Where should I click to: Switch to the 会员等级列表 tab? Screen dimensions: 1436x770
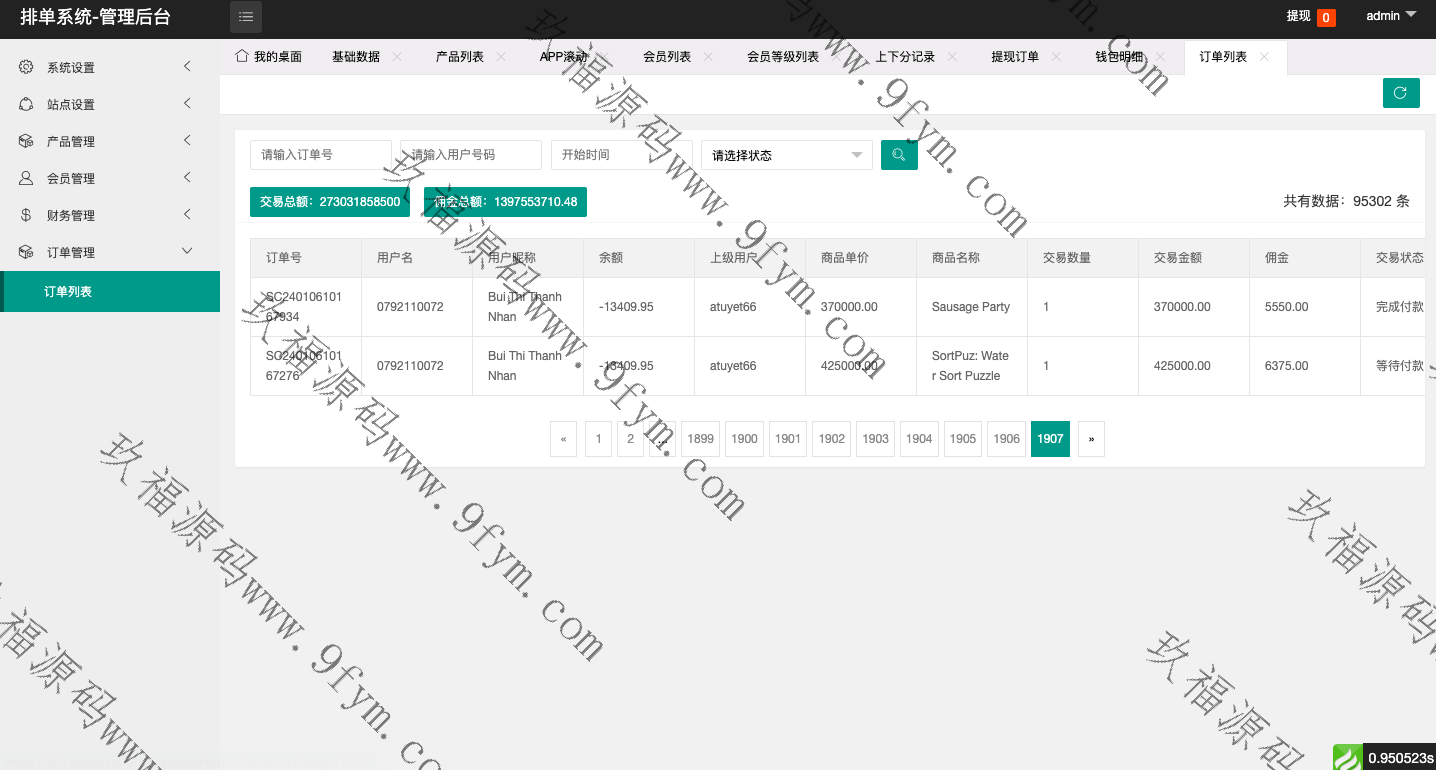[782, 57]
